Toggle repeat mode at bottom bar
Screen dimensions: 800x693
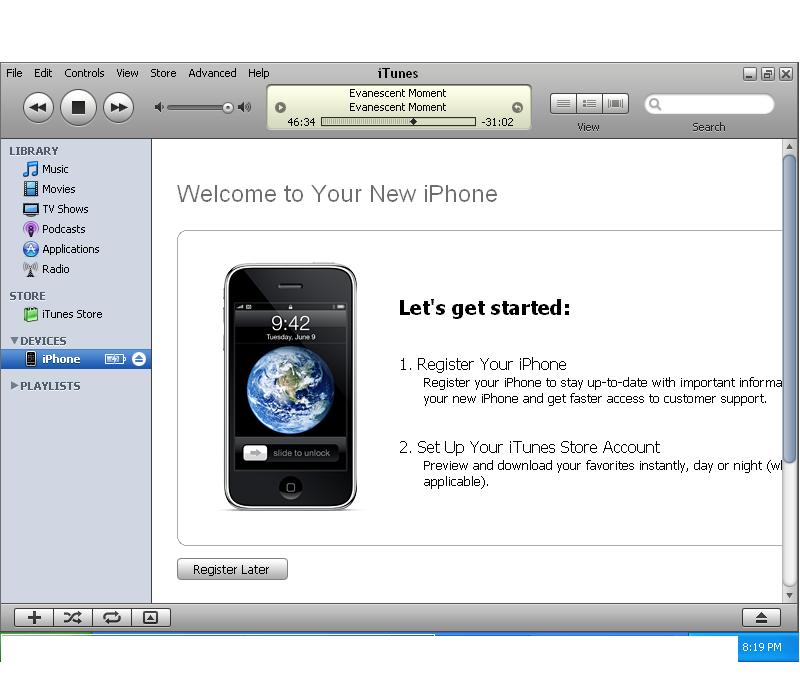tap(112, 618)
